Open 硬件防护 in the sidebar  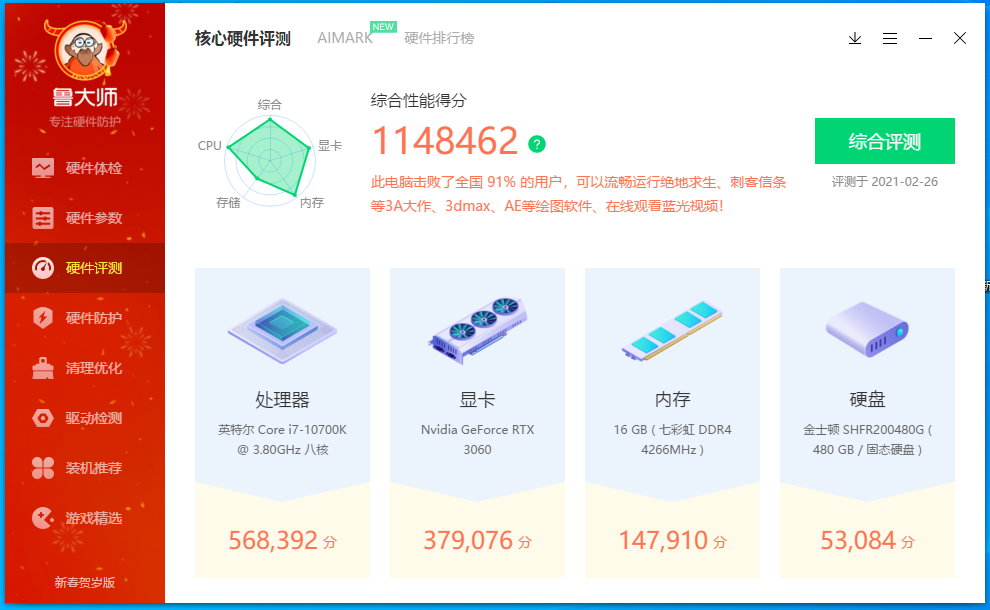pyautogui.click(x=85, y=318)
